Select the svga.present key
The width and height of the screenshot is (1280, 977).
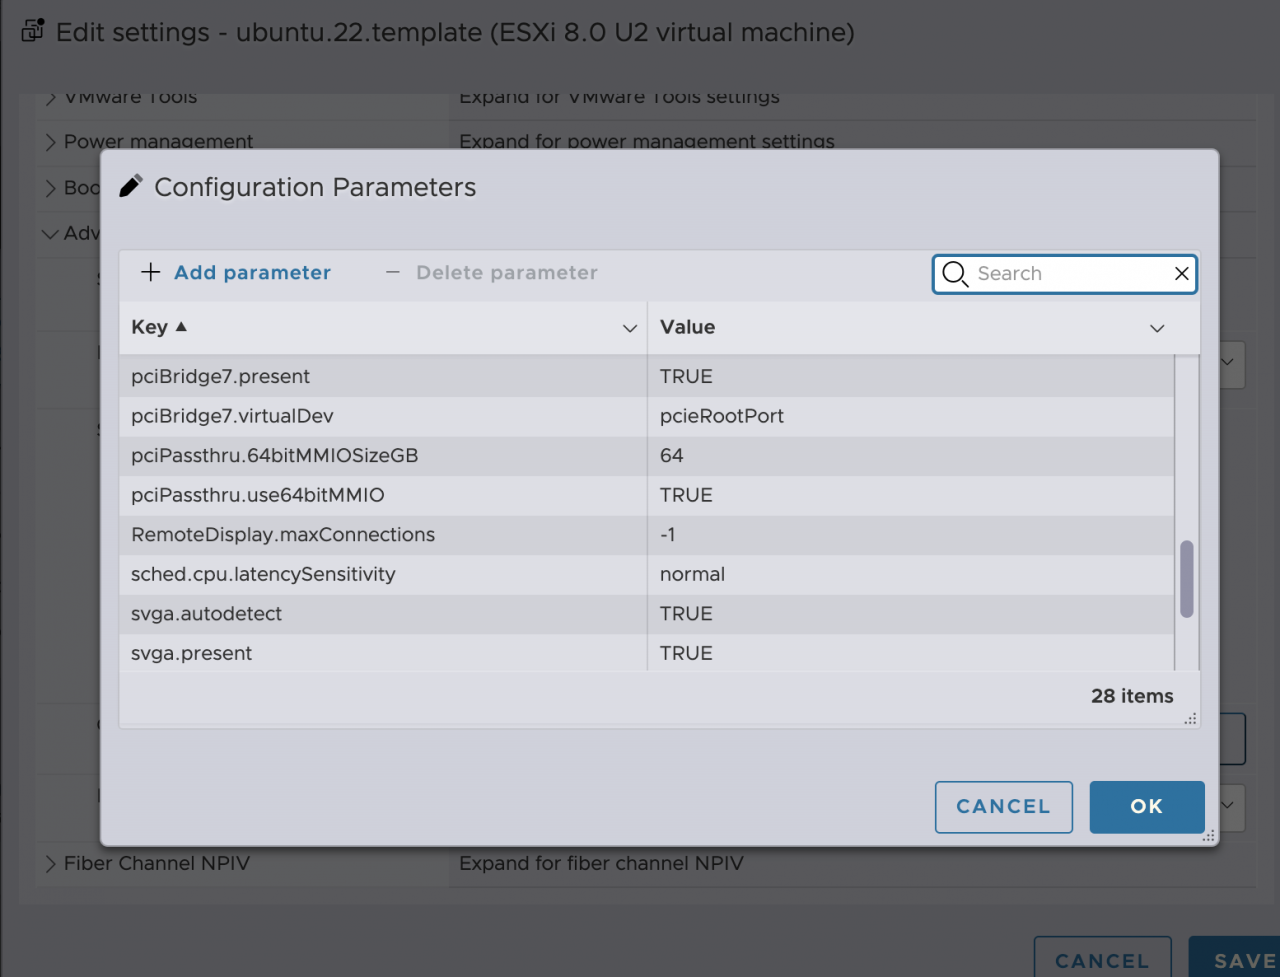tap(191, 653)
